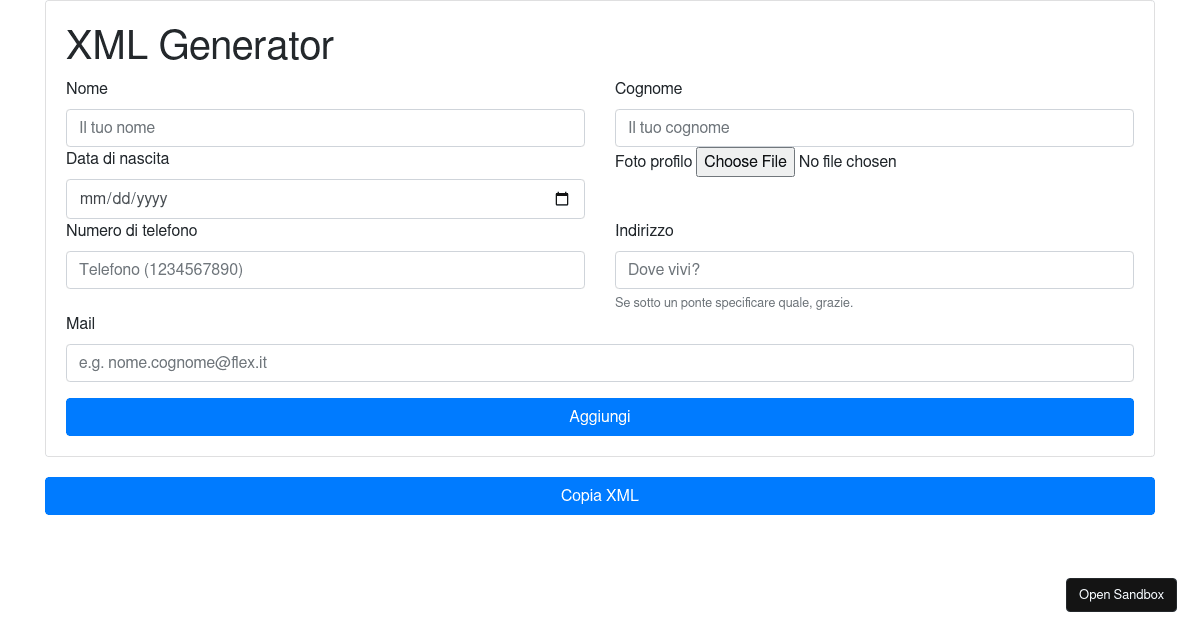Click the 'Numero di telefono' label
This screenshot has width=1200, height=630.
[x=132, y=231]
